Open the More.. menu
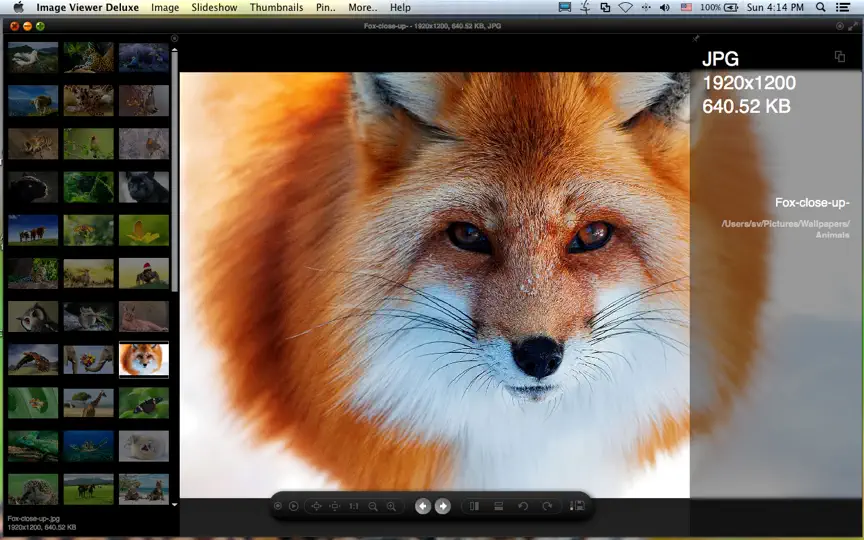This screenshot has width=864, height=540. click(x=363, y=7)
